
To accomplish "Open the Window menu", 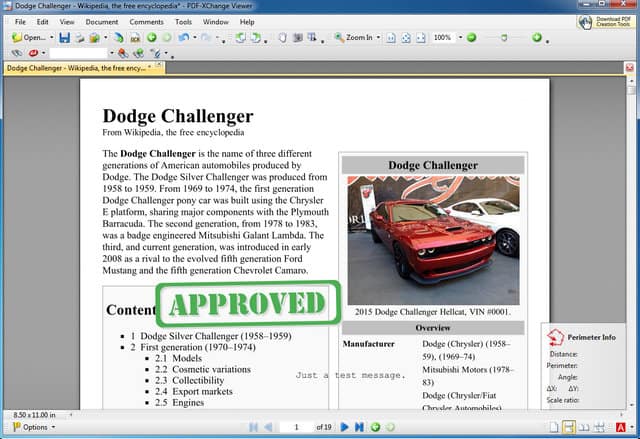I will tap(216, 22).
